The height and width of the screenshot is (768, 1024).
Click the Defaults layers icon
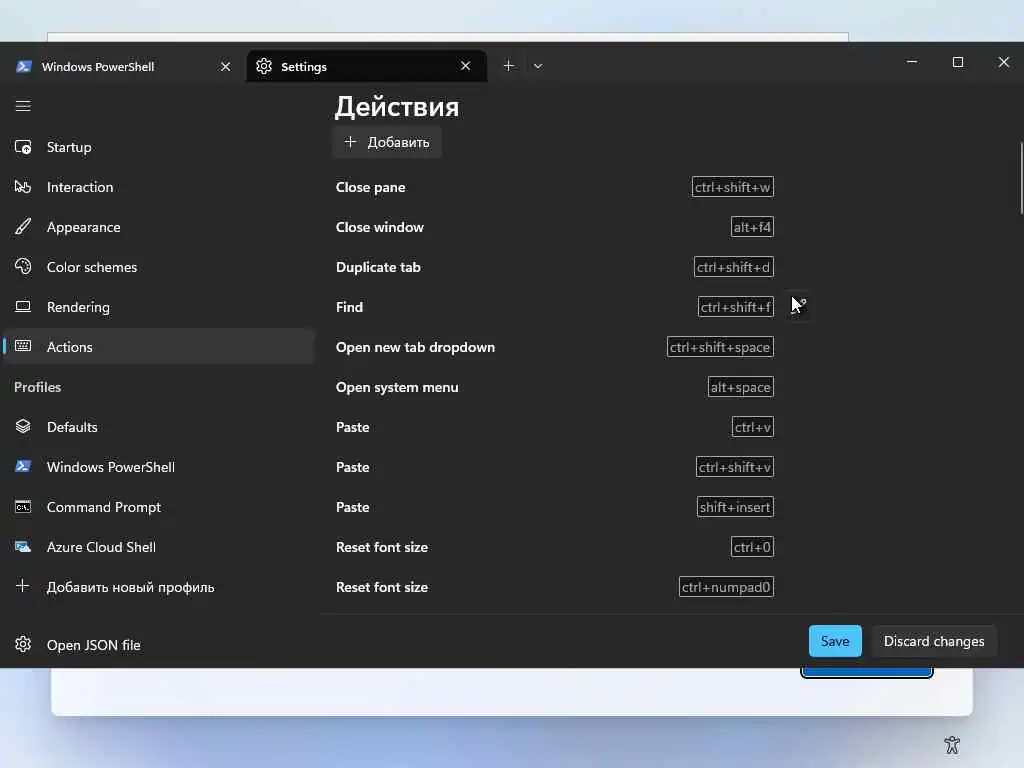tap(23, 426)
